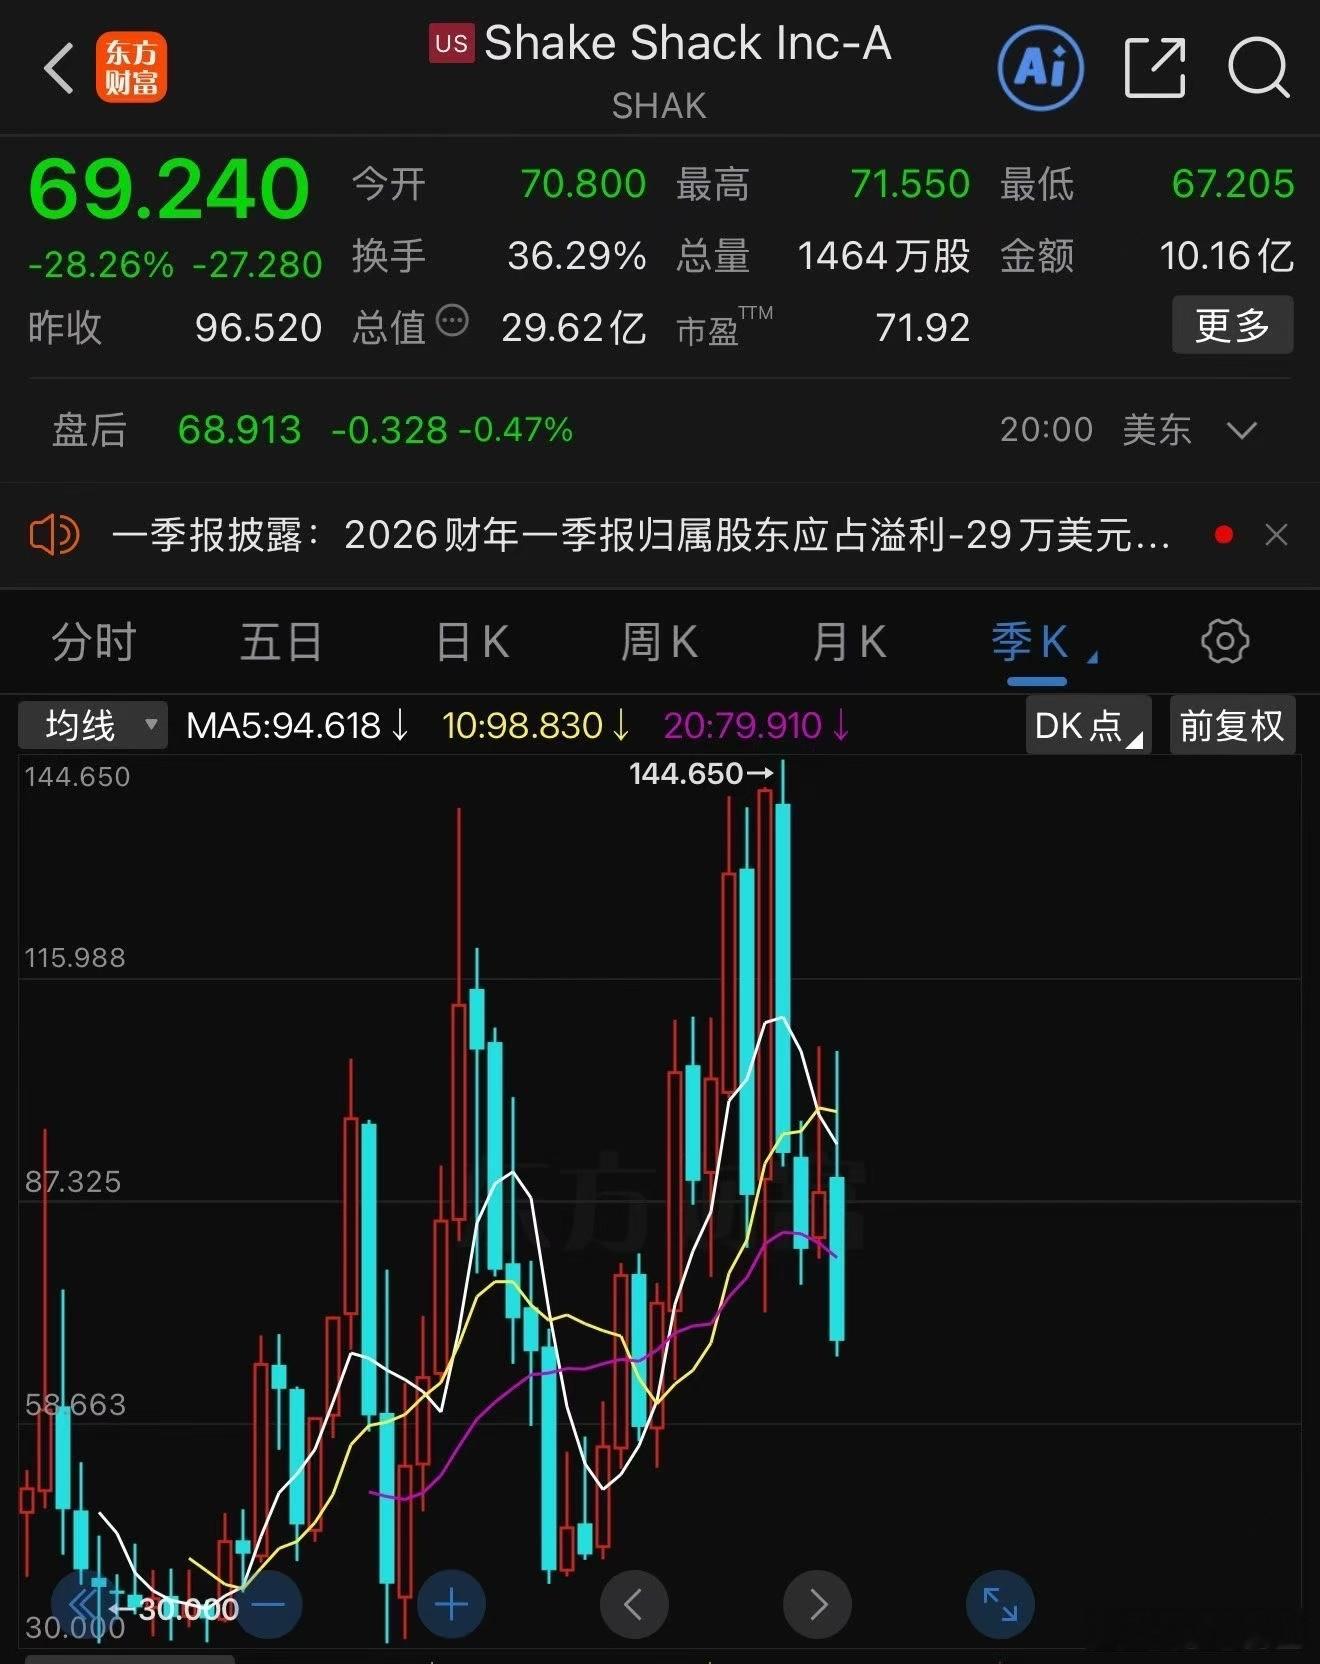The image size is (1320, 1664).
Task: Tap the 金额 value 10.16亿
Action: point(1227,256)
